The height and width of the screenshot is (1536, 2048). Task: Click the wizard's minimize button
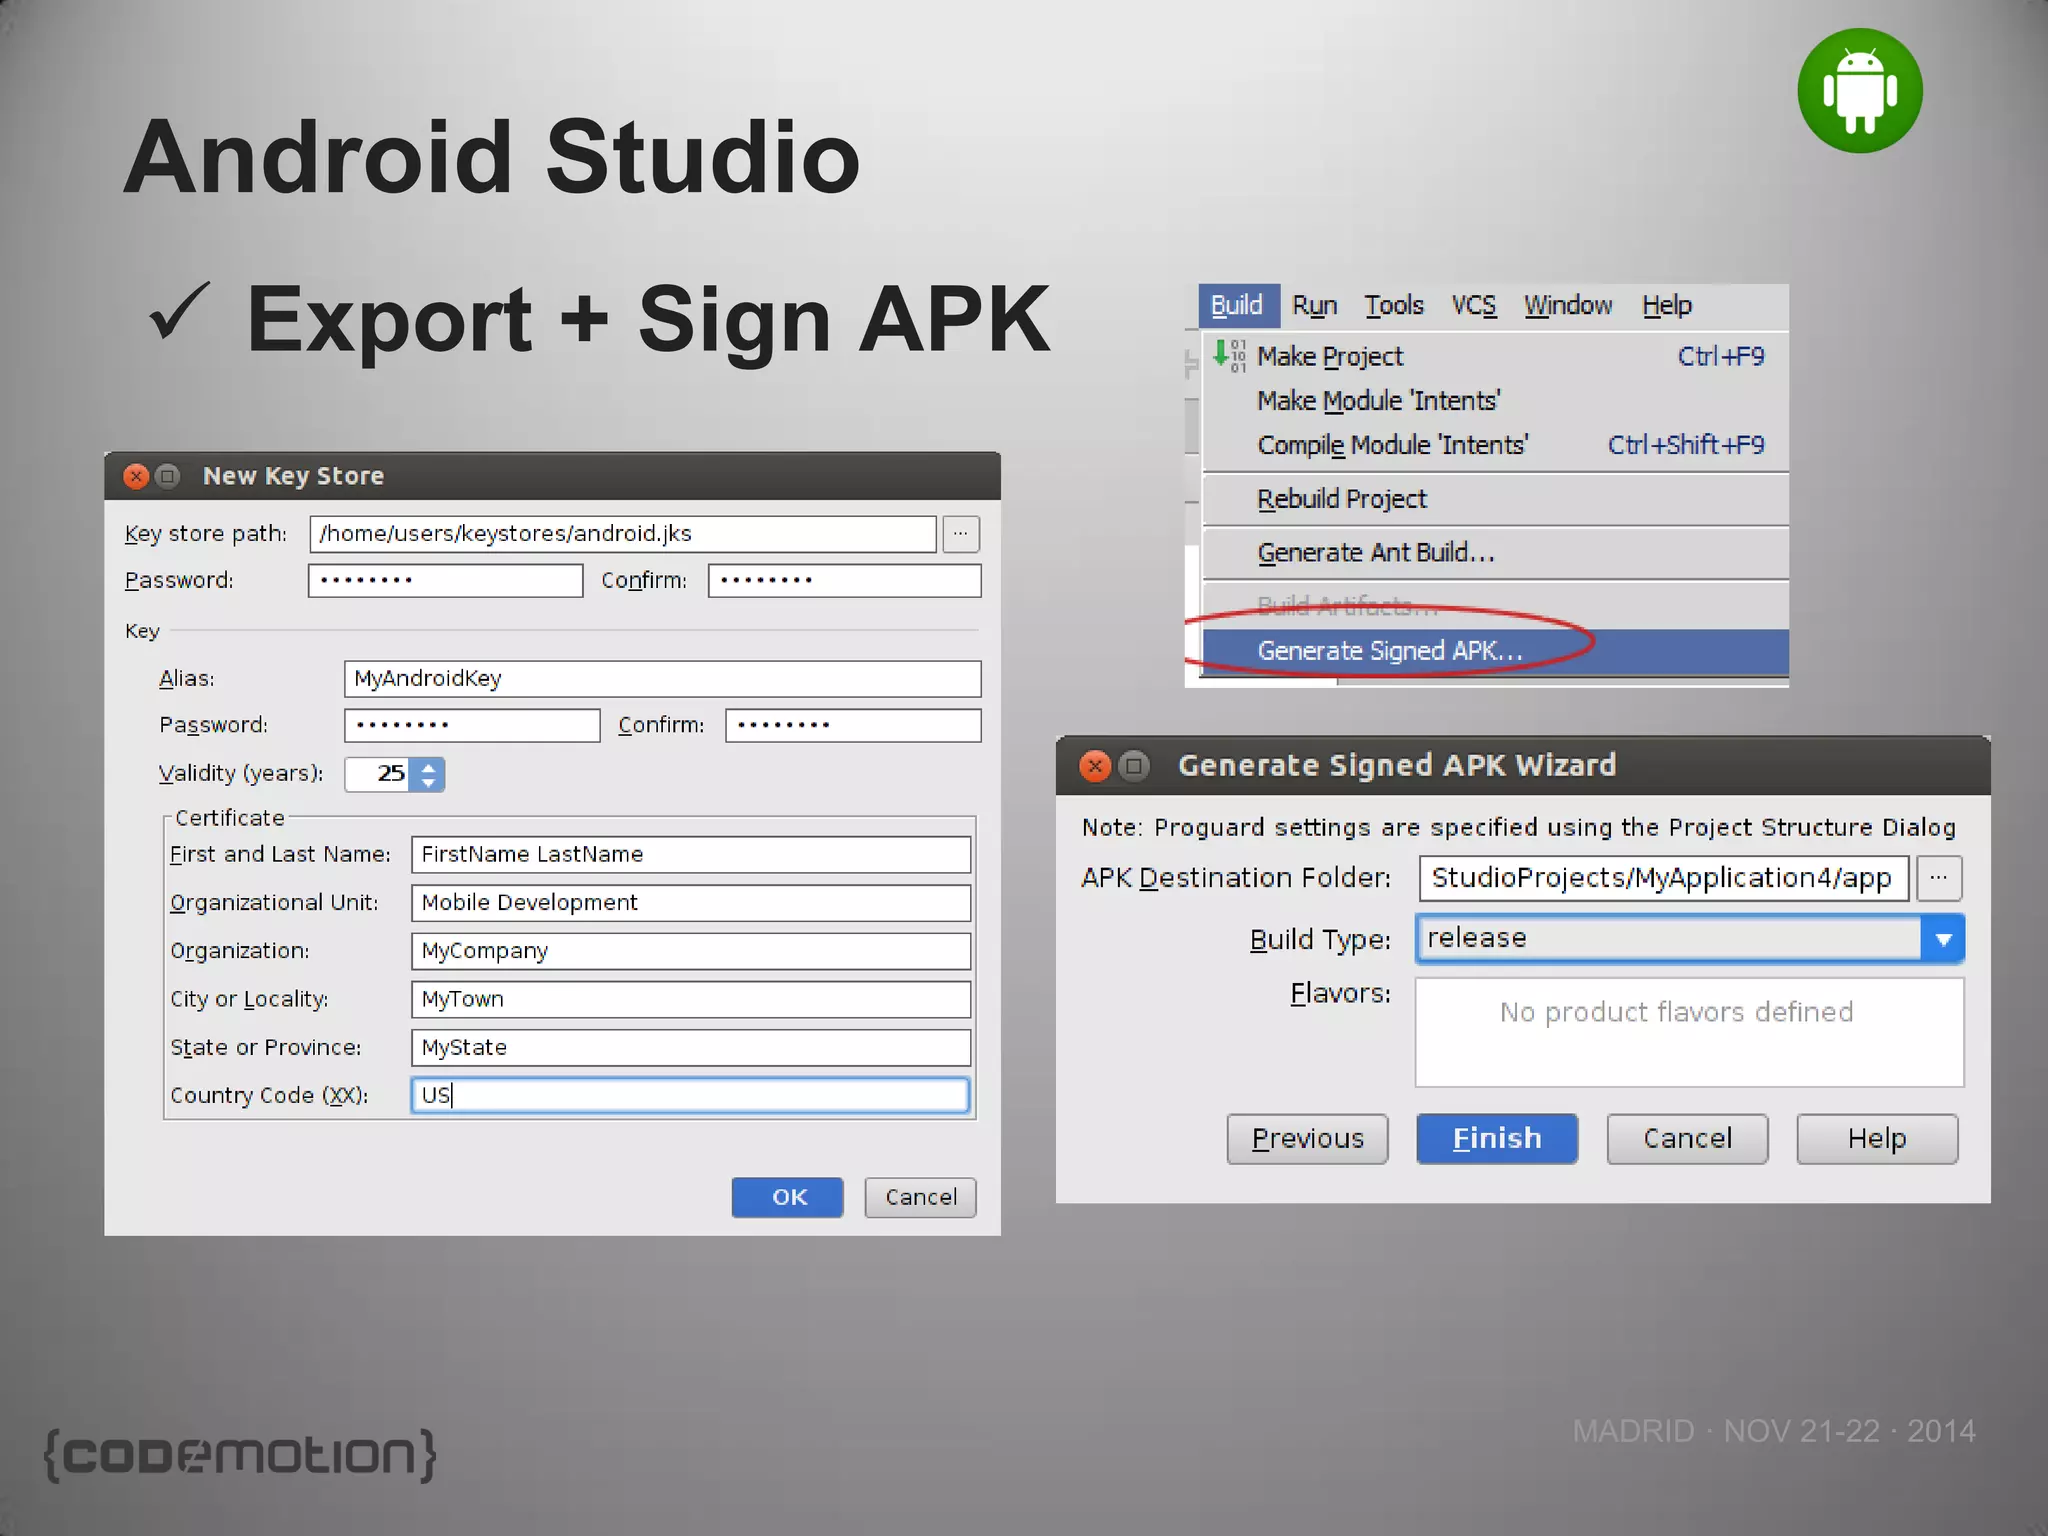point(1133,766)
